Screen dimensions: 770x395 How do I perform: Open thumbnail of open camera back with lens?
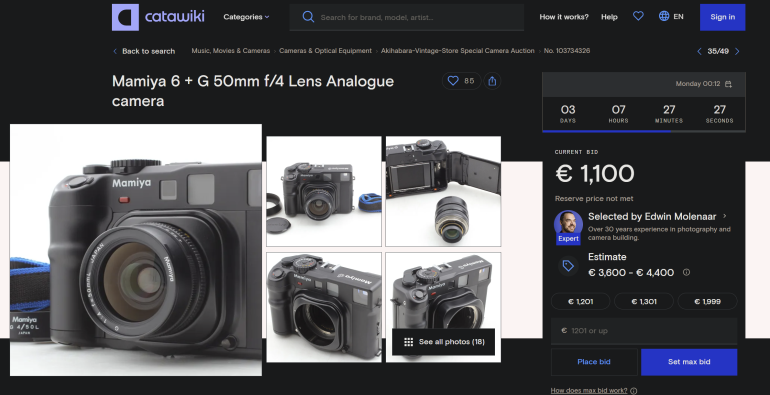point(443,191)
